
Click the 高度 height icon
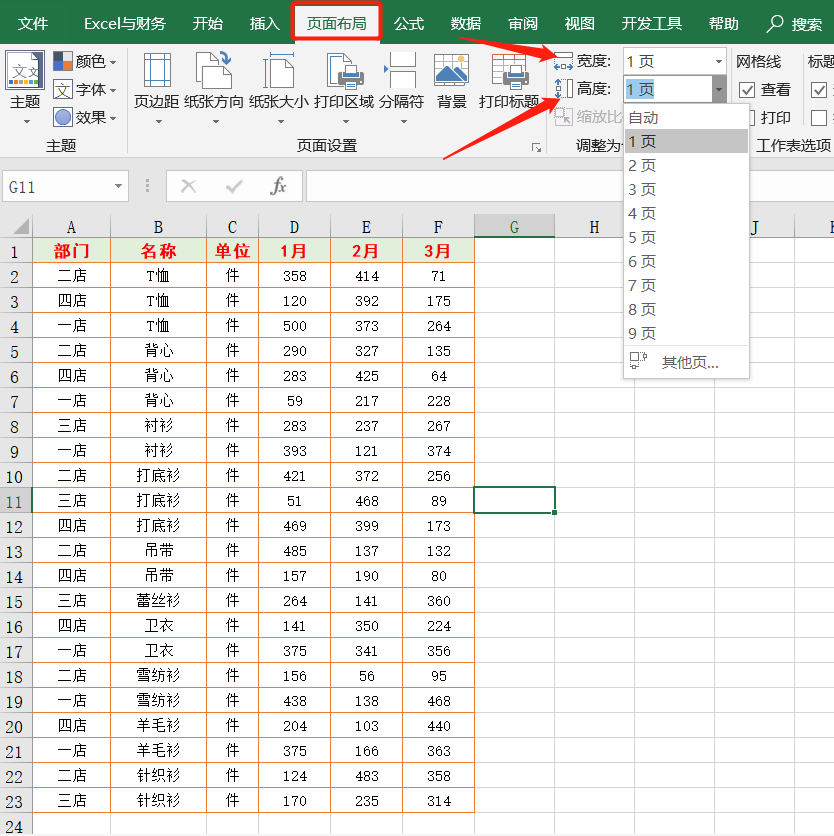[x=563, y=89]
